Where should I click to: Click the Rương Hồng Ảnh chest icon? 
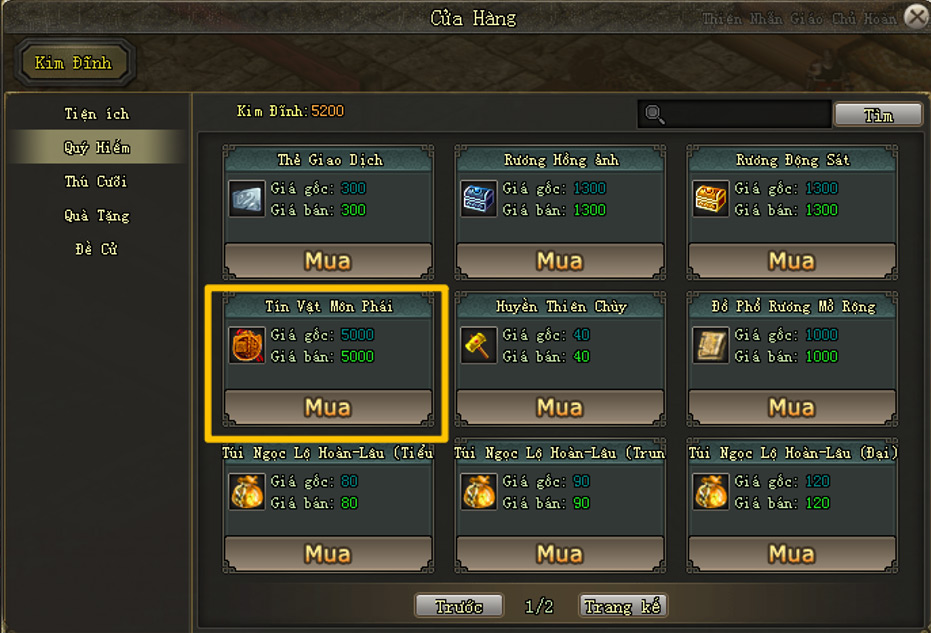tap(478, 199)
